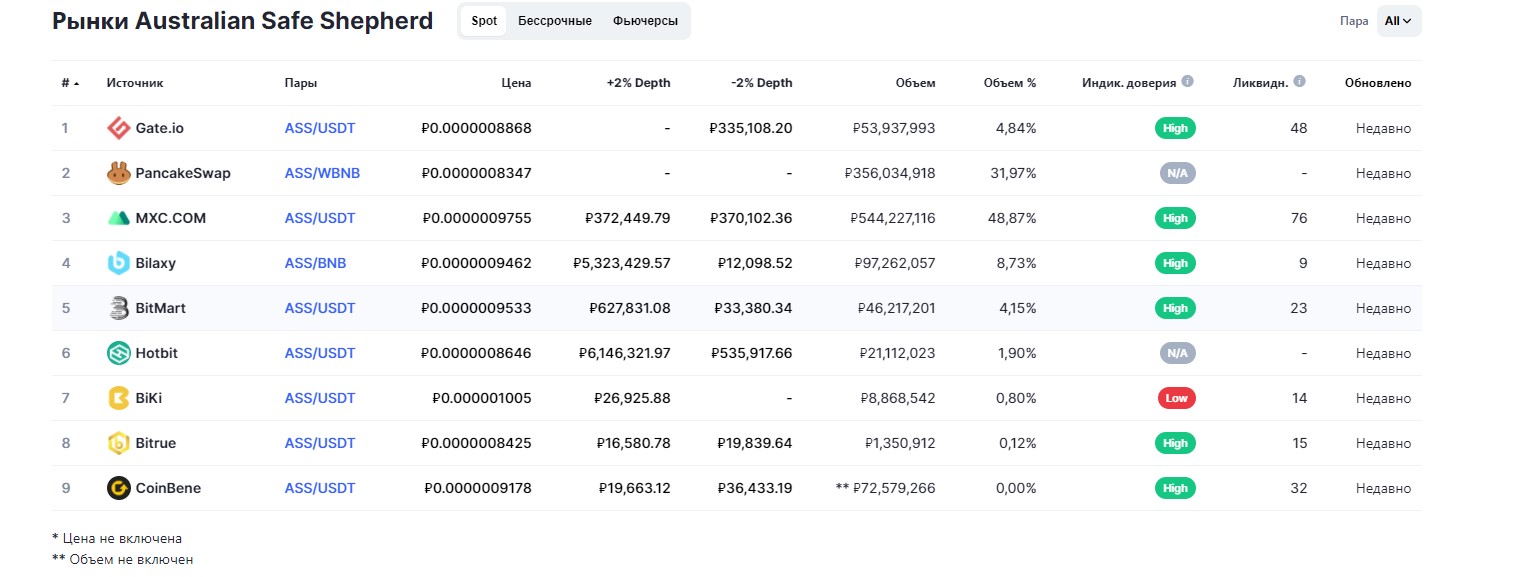Click the Bitrue exchange logo
The height and width of the screenshot is (577, 1515).
coord(119,443)
